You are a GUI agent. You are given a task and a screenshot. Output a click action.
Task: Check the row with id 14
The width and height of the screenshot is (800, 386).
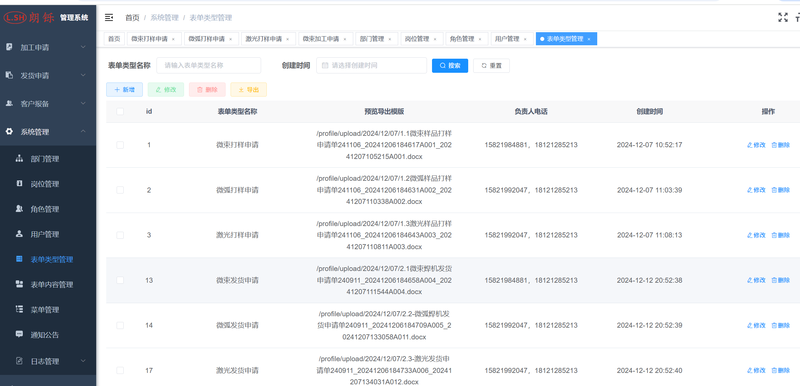click(x=120, y=325)
